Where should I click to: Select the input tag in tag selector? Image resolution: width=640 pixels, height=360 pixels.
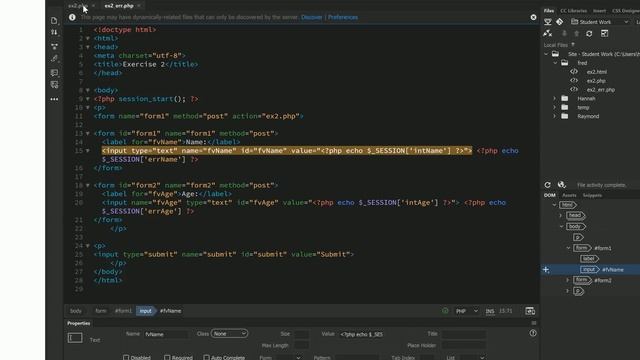(145, 311)
